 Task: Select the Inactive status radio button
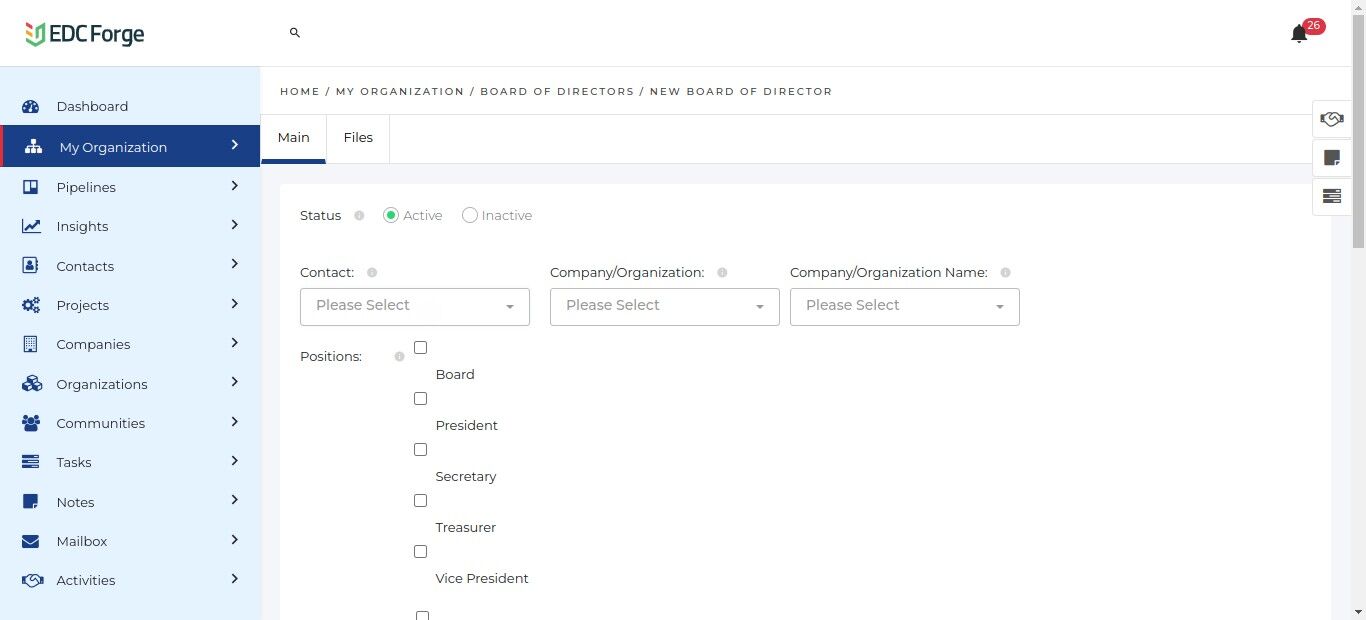point(470,215)
